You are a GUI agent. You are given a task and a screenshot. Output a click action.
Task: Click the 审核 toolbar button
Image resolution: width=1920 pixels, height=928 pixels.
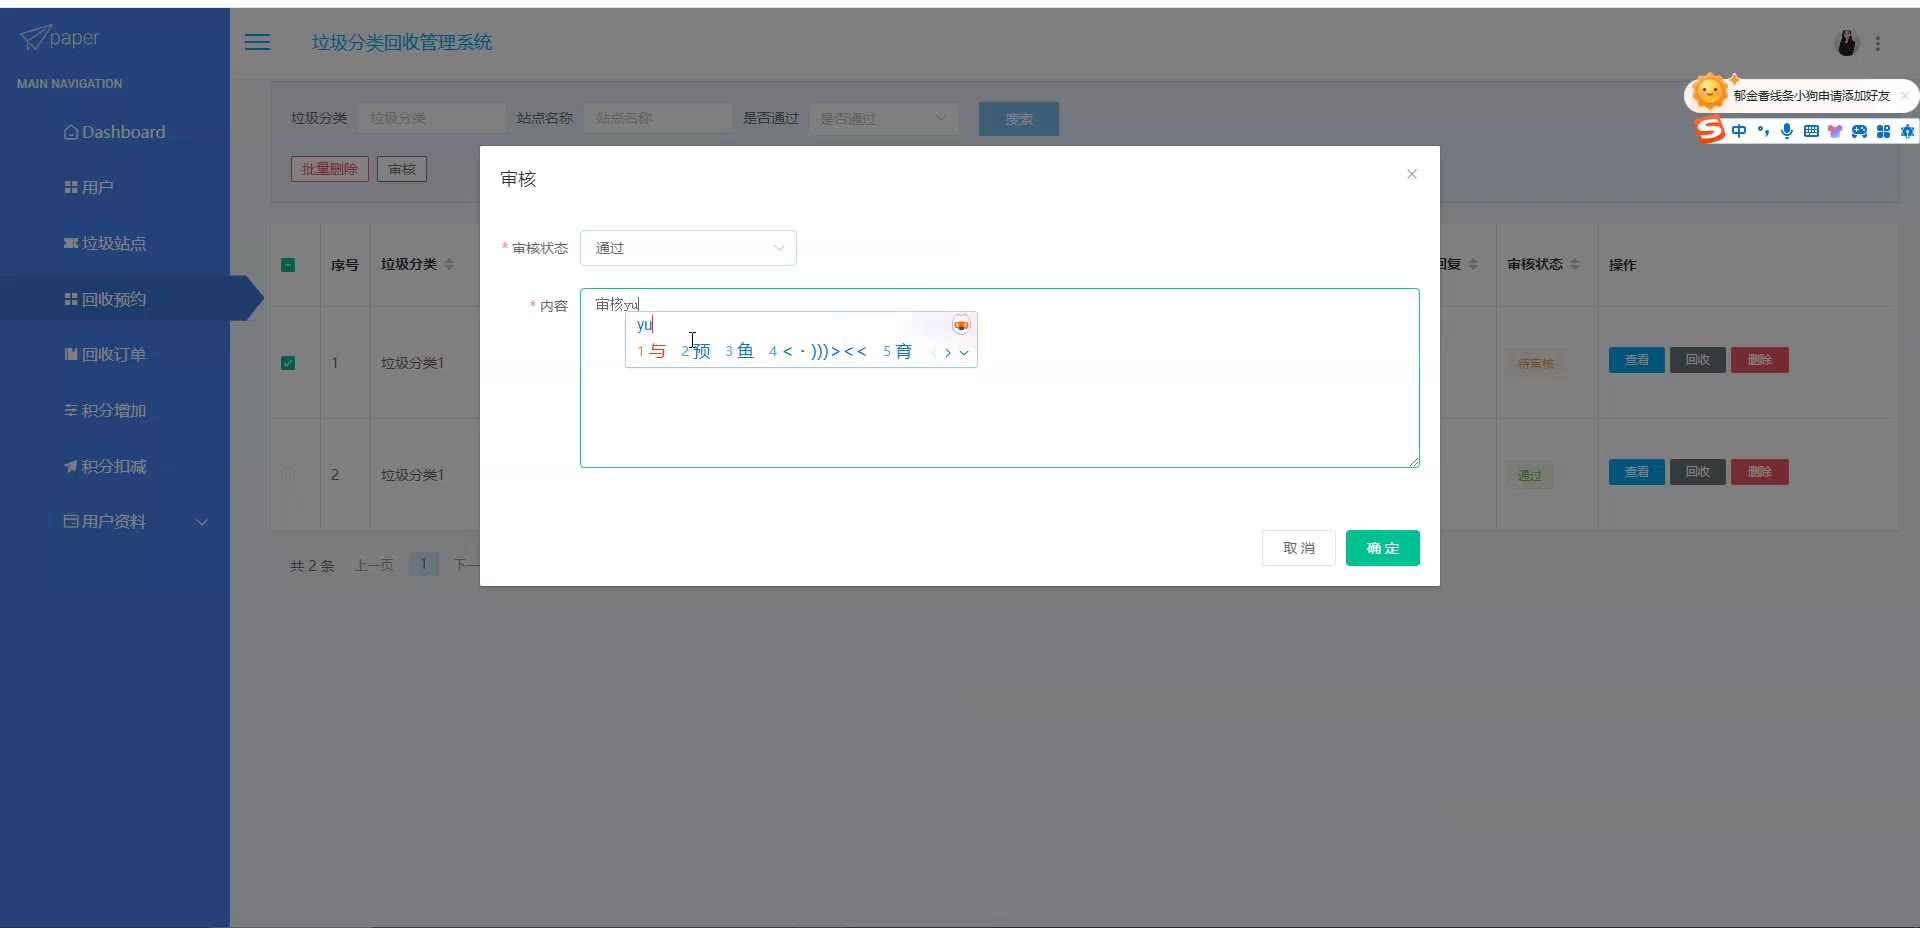point(402,169)
